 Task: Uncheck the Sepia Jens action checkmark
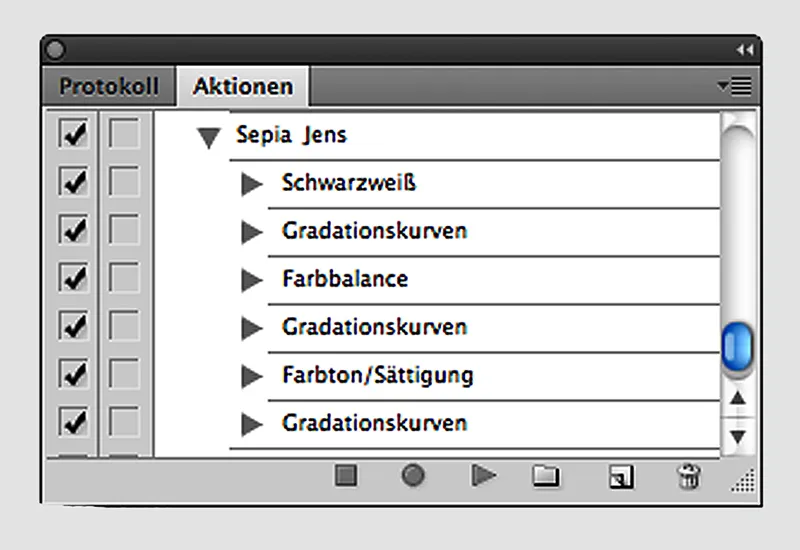[72, 134]
